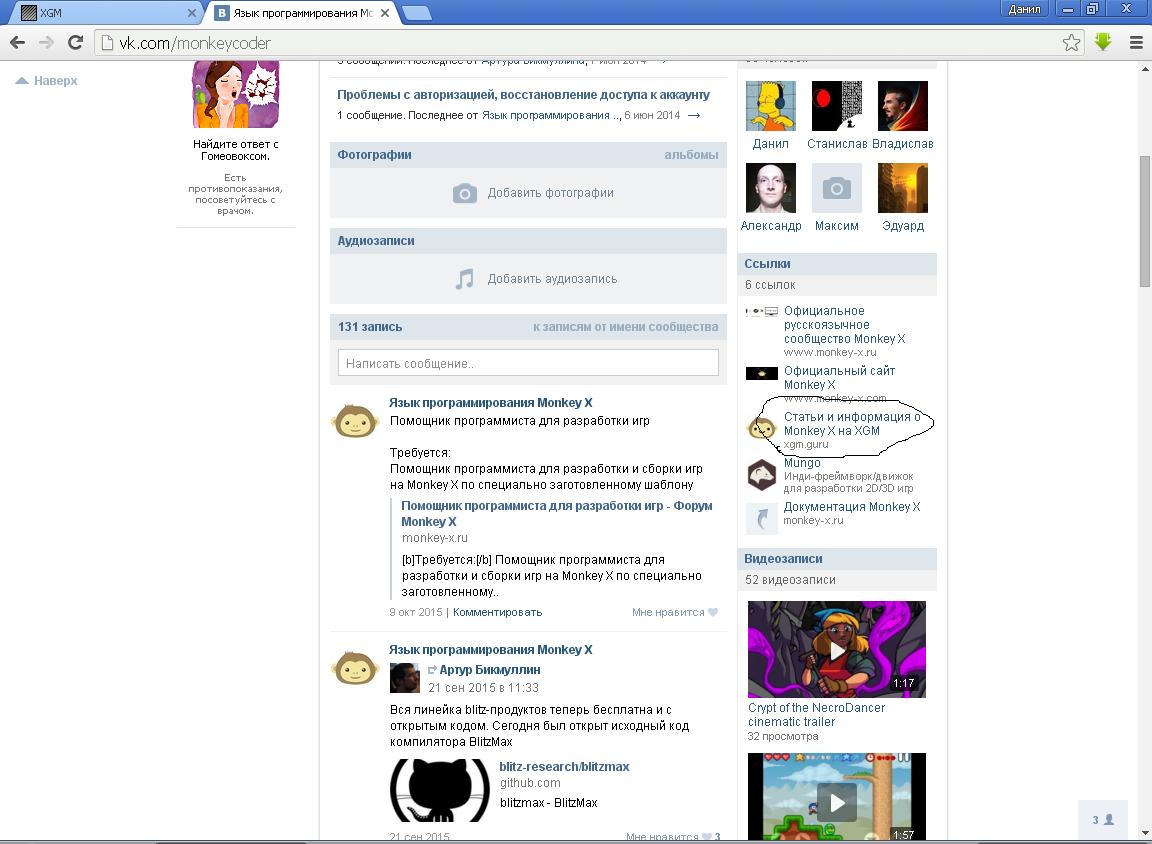This screenshot has height=844, width=1152.
Task: Click monkey avatar of the 9 окт post
Action: pos(356,421)
